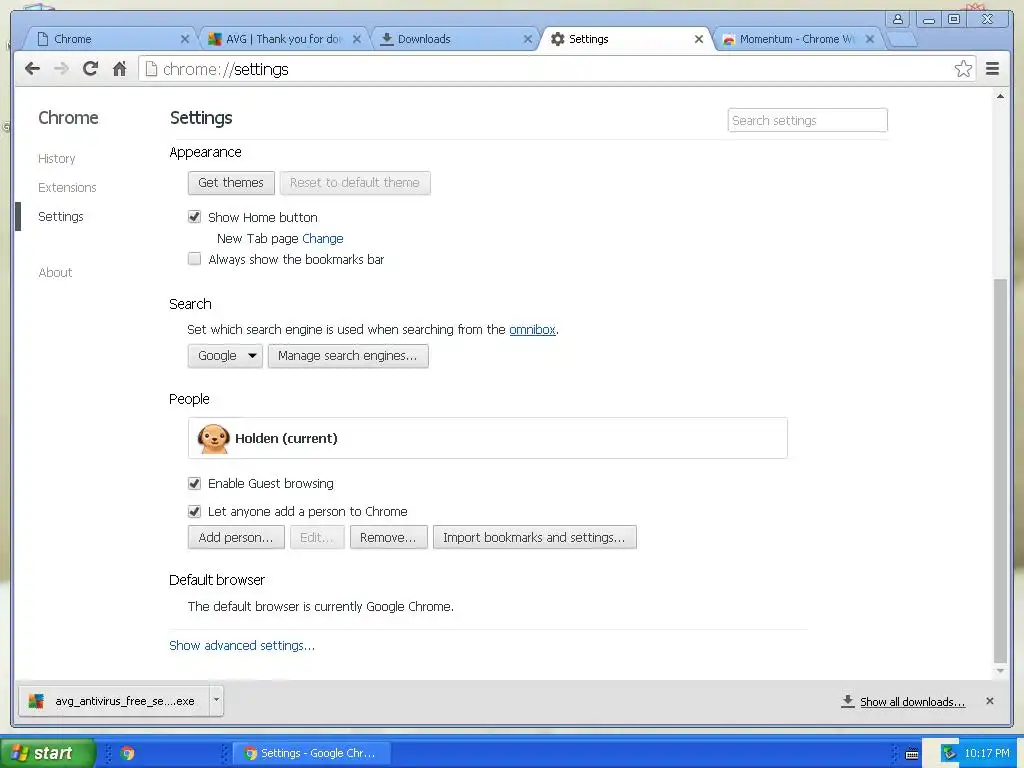This screenshot has width=1024, height=768.
Task: Click the Holden profile avatar picture
Action: tap(214, 438)
